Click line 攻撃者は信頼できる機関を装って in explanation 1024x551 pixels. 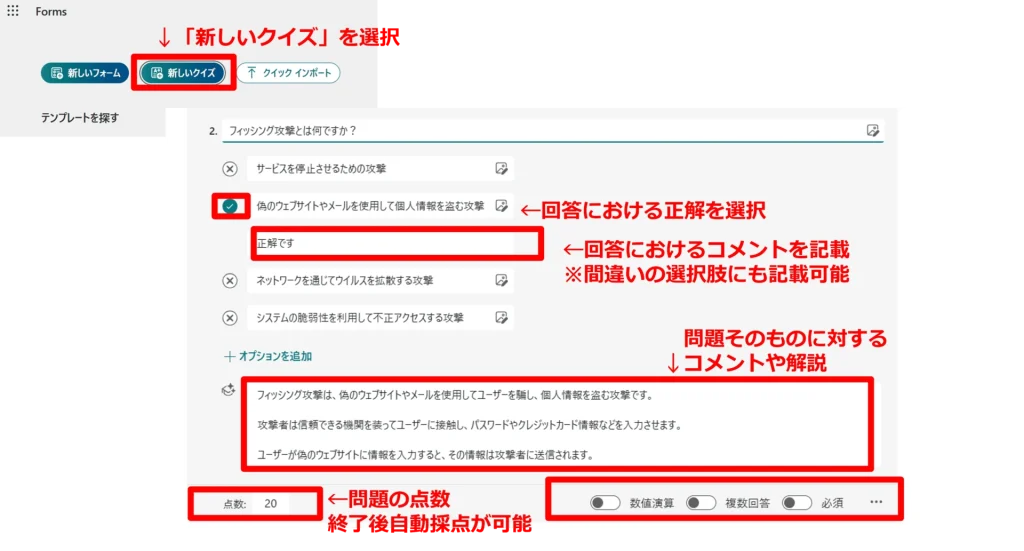[470, 425]
